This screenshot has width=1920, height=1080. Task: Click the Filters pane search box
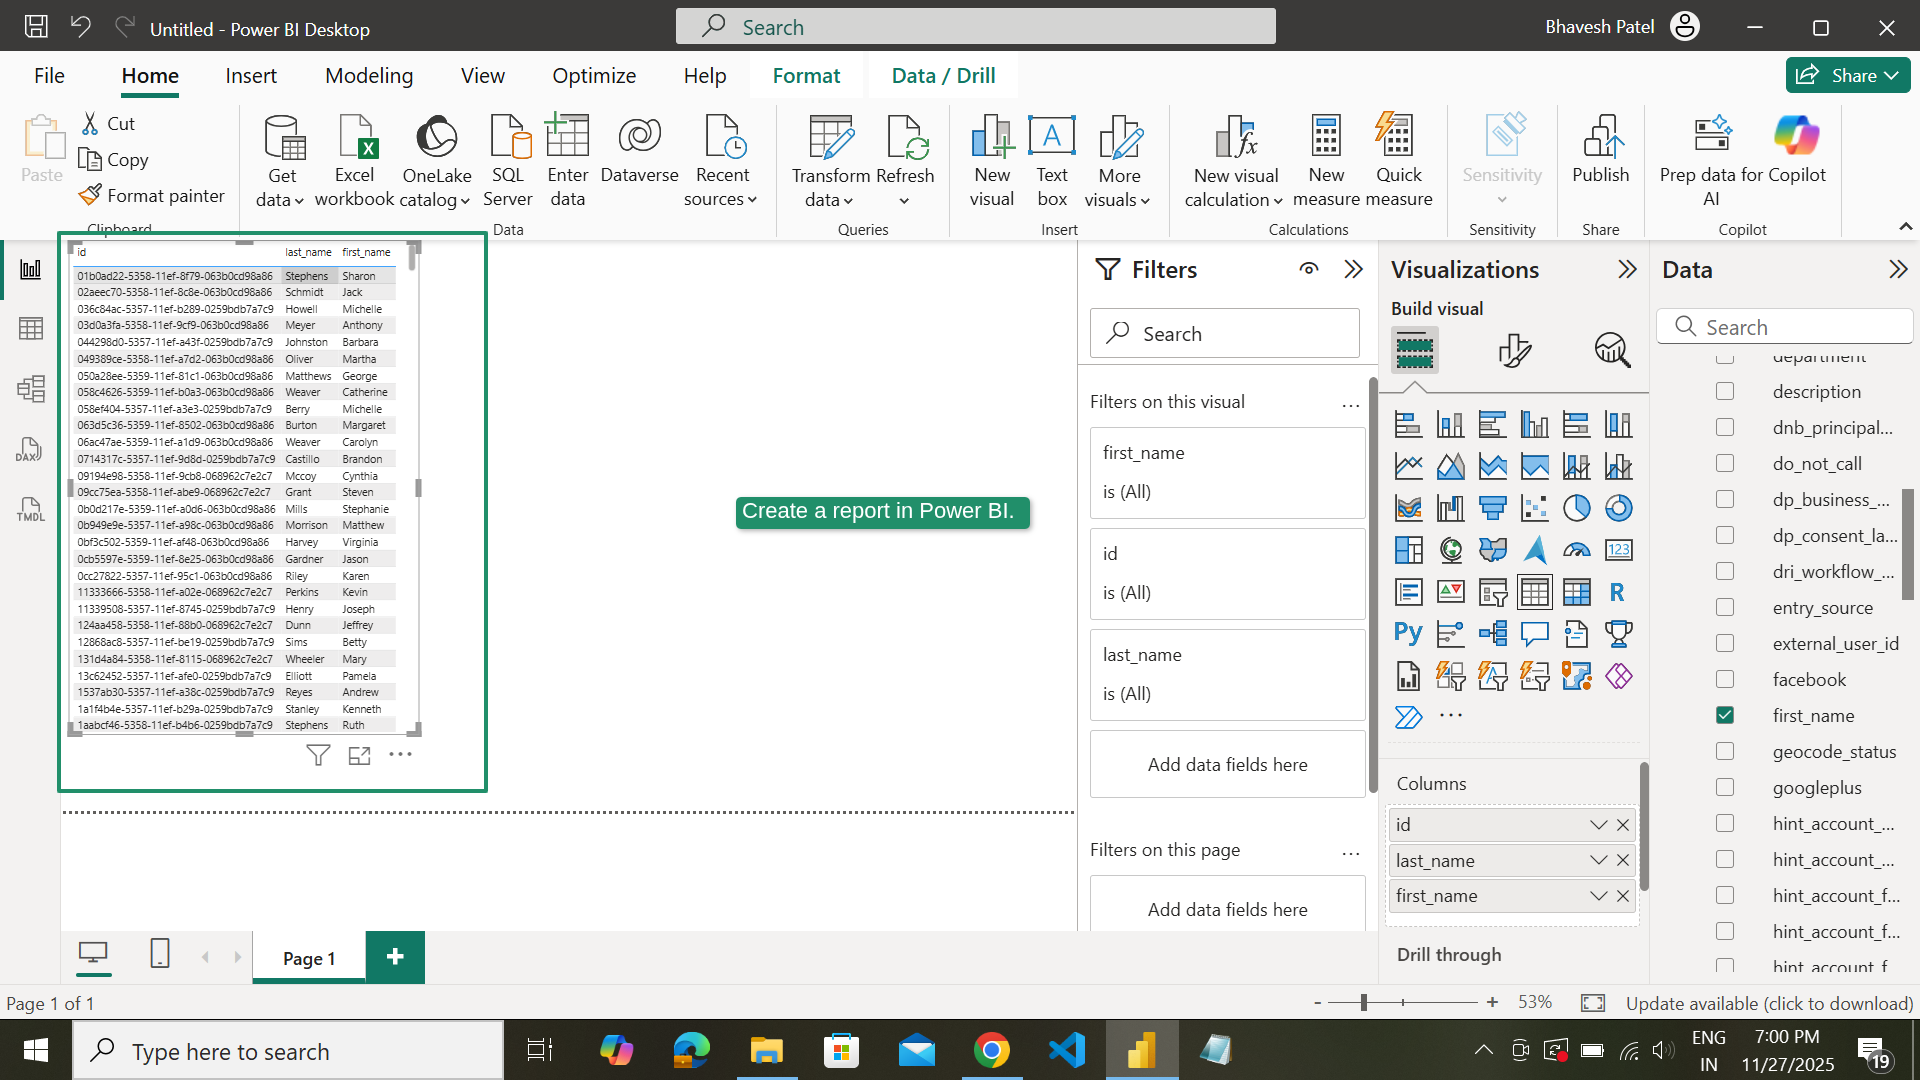tap(1225, 333)
